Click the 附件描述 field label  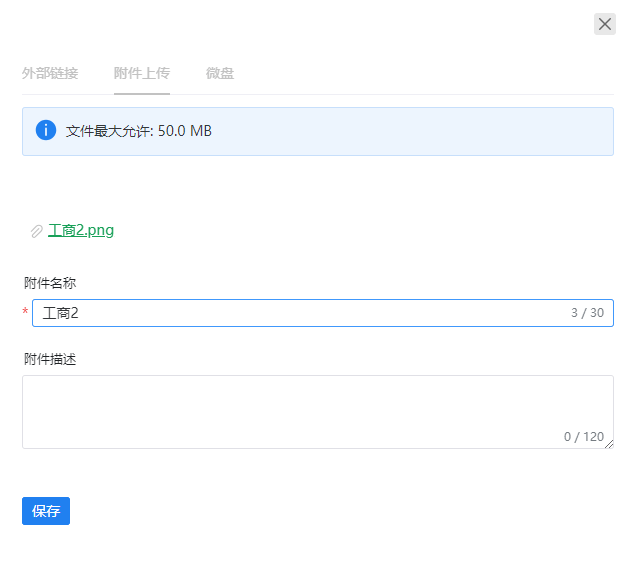coord(50,359)
